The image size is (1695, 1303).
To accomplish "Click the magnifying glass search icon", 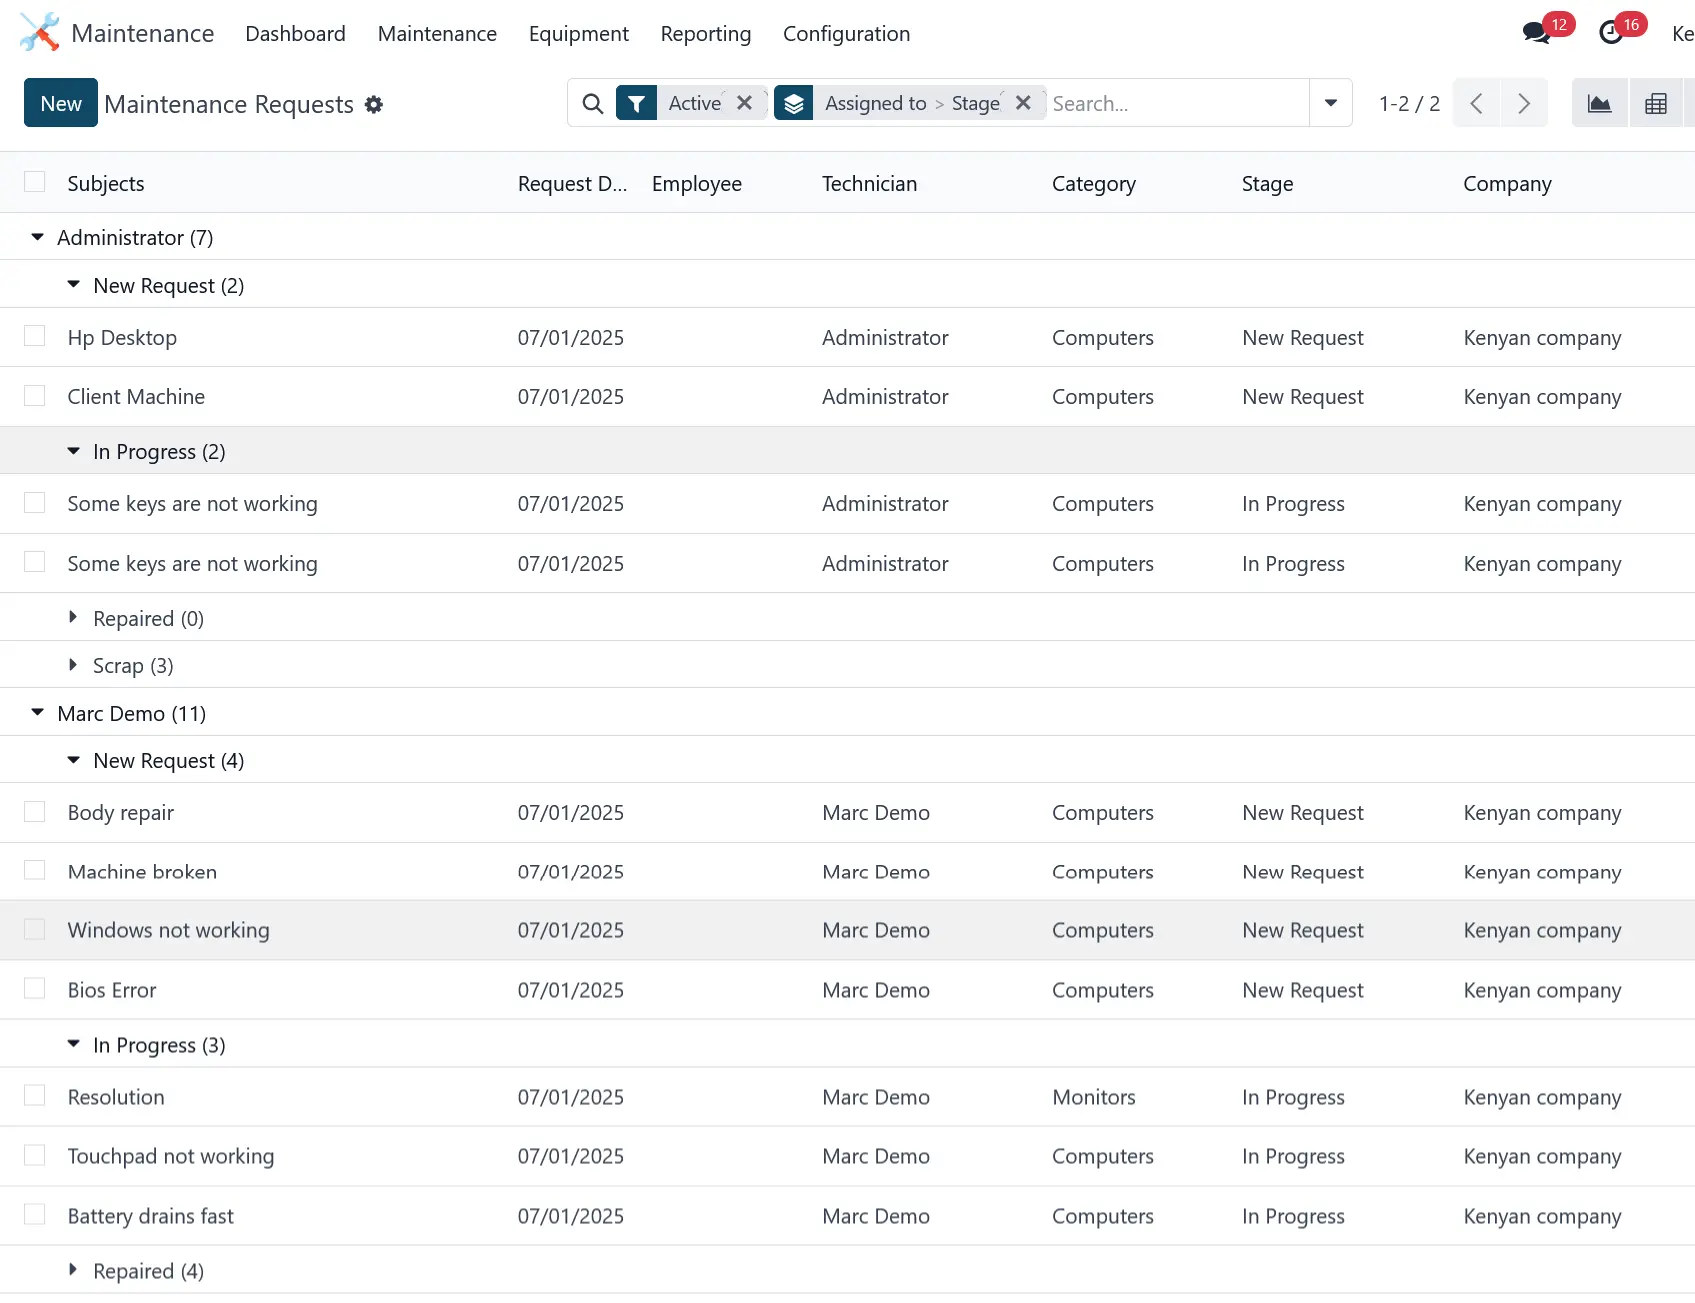I will click(x=593, y=104).
